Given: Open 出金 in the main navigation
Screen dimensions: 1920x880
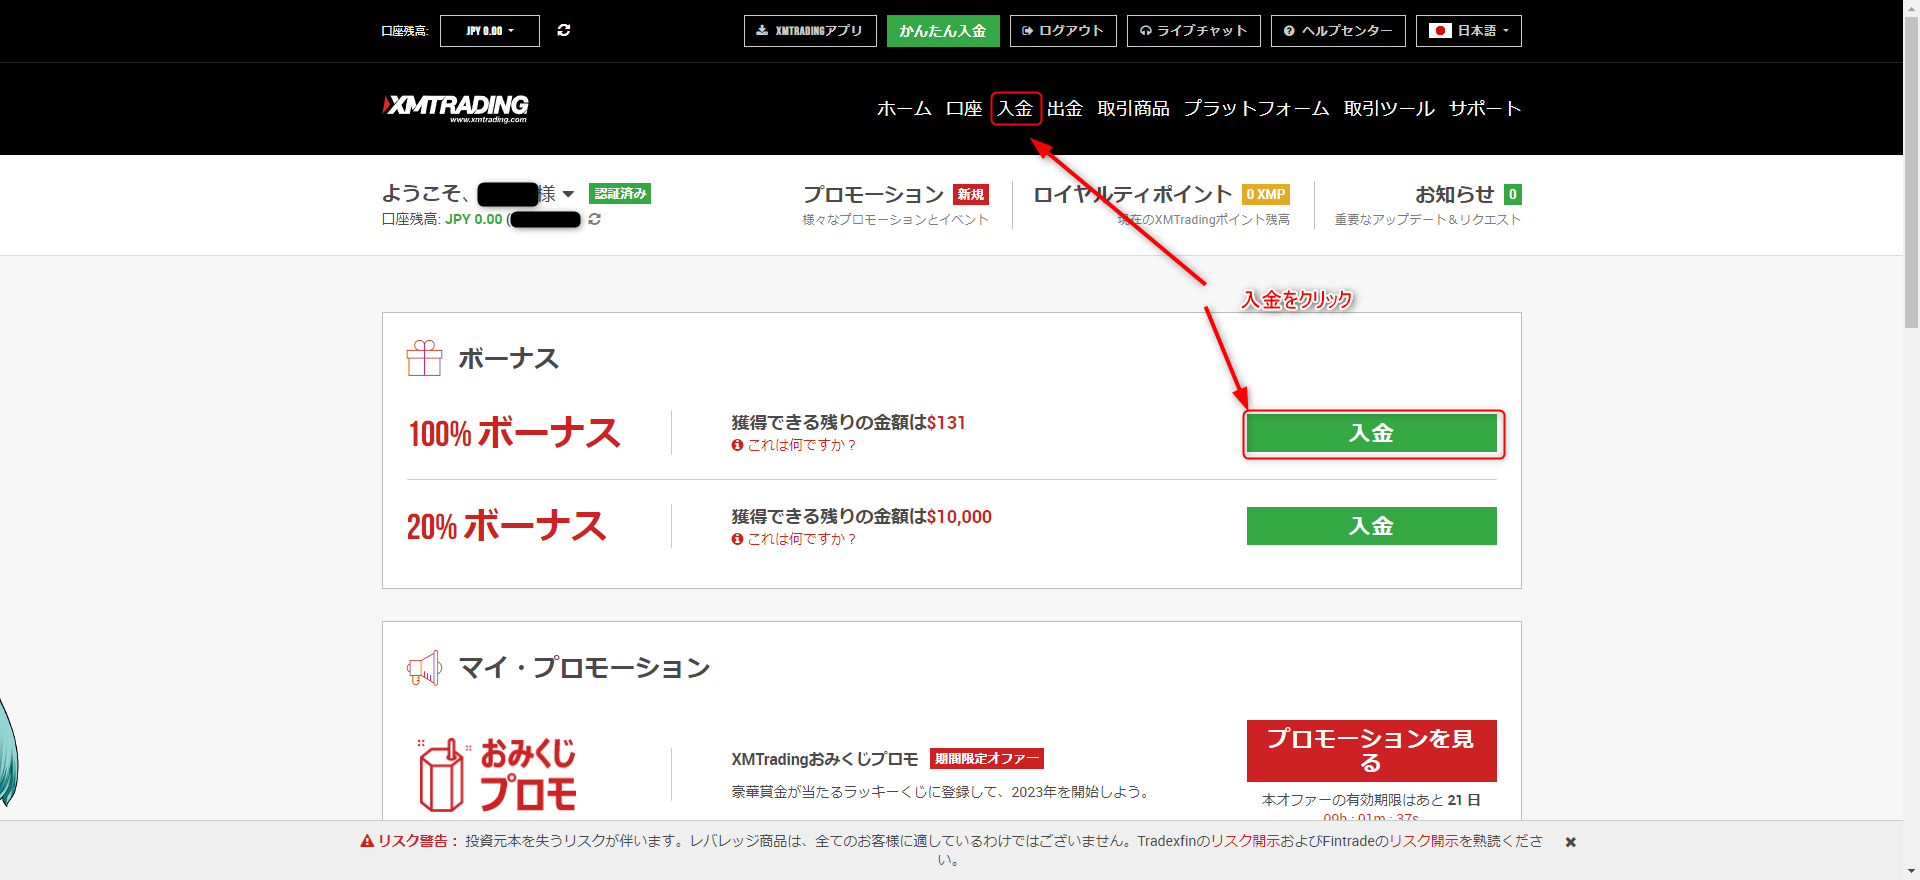Looking at the screenshot, I should click(x=1065, y=108).
